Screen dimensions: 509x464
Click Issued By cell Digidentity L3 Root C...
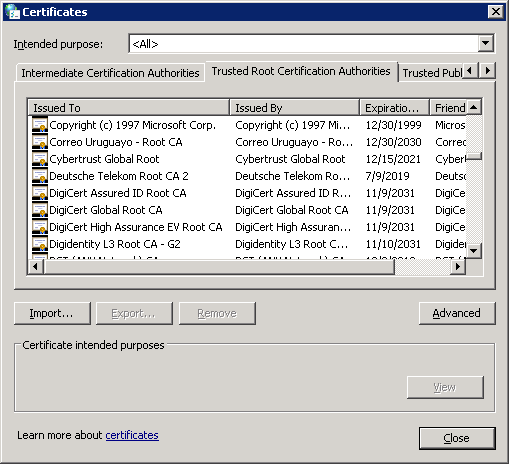(x=292, y=244)
